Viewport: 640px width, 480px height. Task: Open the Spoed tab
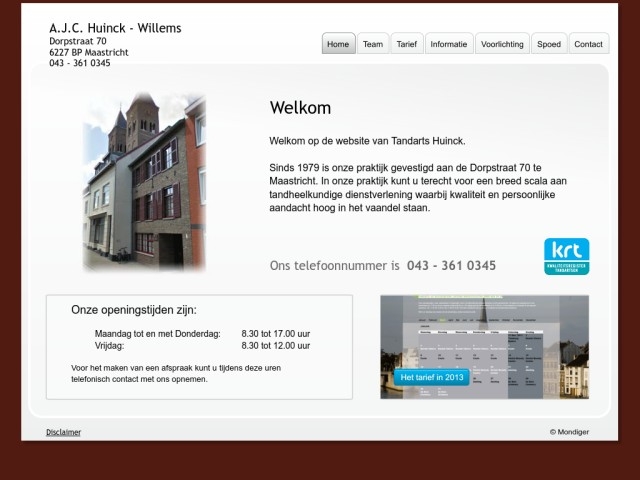(x=549, y=44)
